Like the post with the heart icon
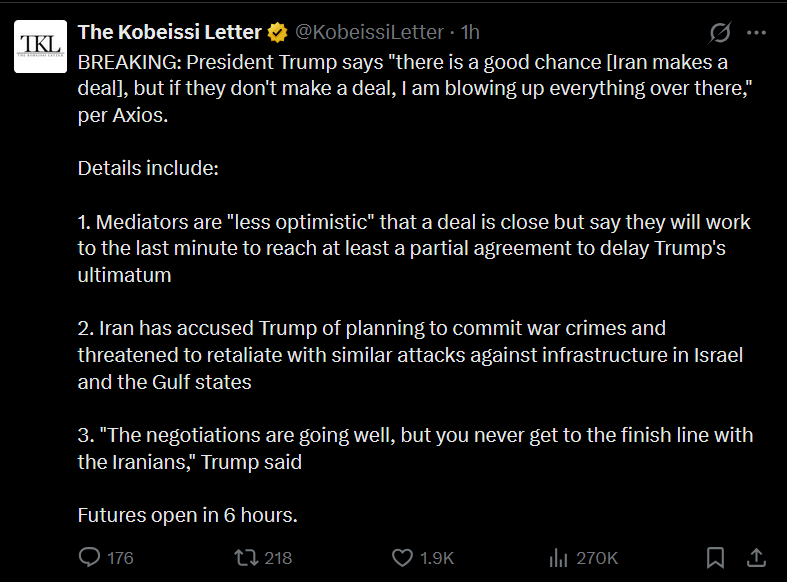787x582 pixels. tap(402, 557)
